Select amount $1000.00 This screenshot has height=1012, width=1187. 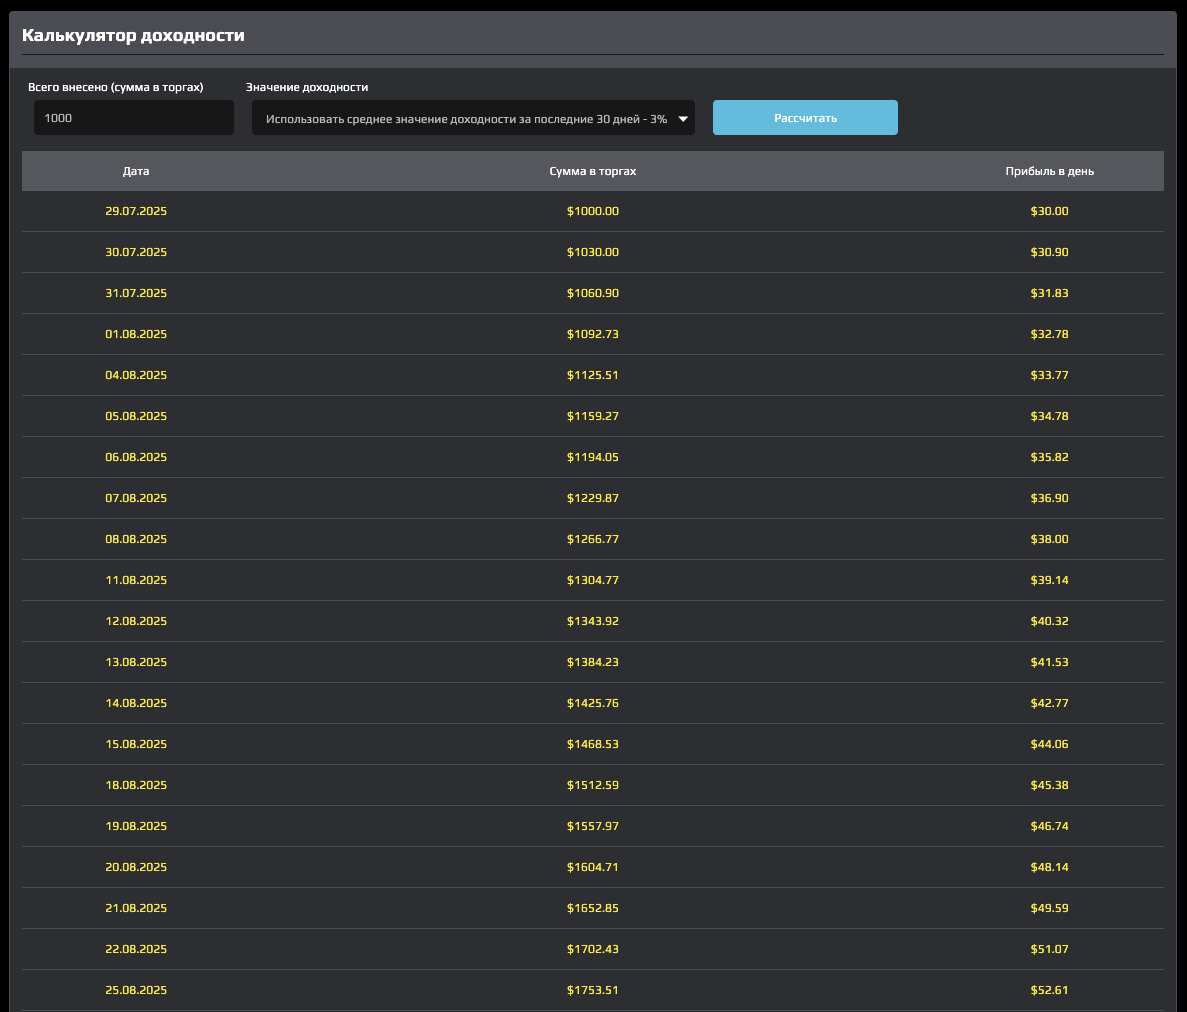click(593, 211)
